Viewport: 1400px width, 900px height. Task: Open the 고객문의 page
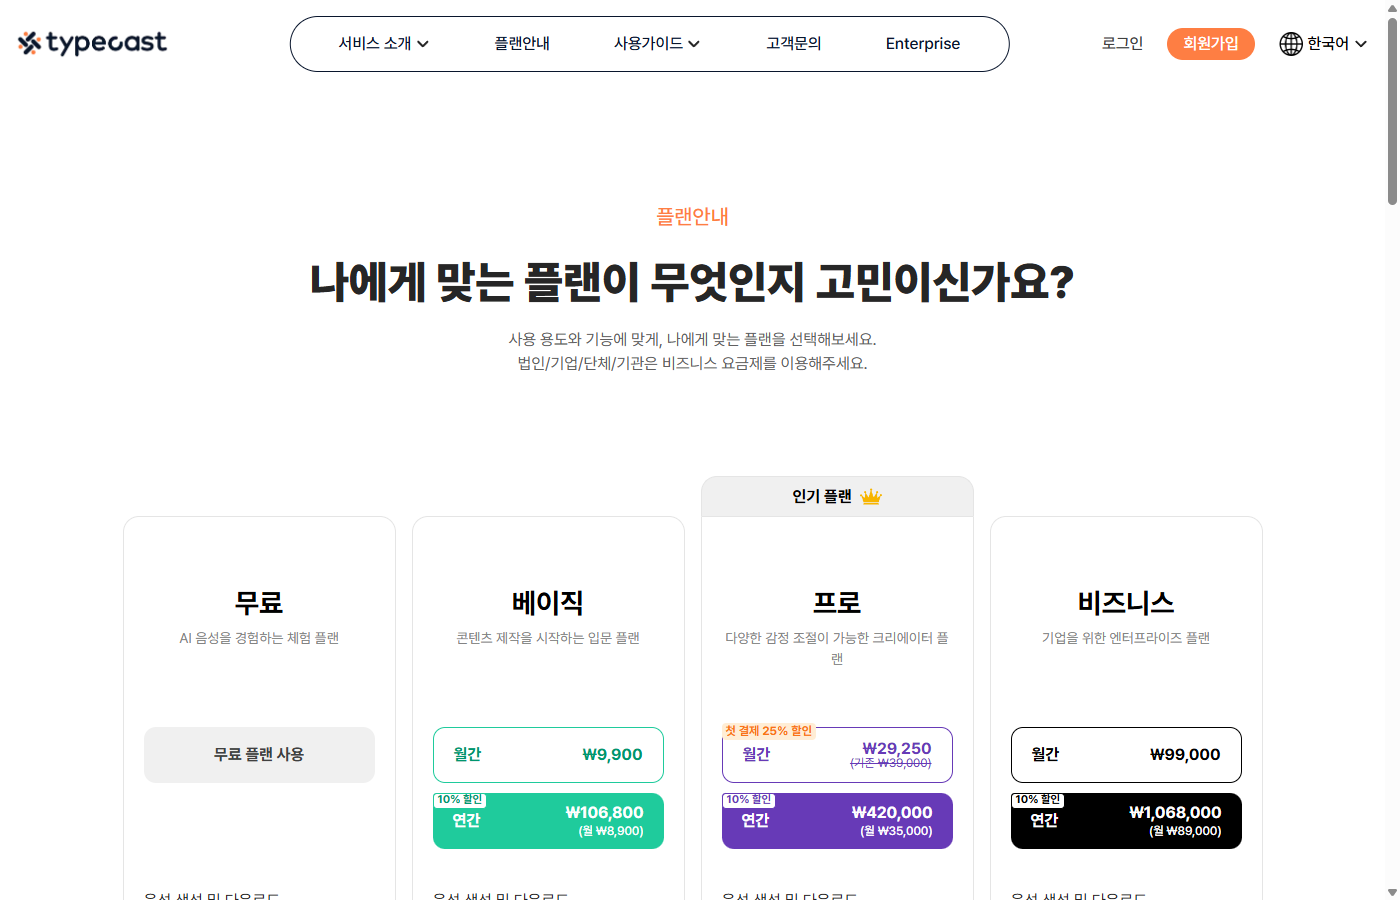[x=792, y=43]
